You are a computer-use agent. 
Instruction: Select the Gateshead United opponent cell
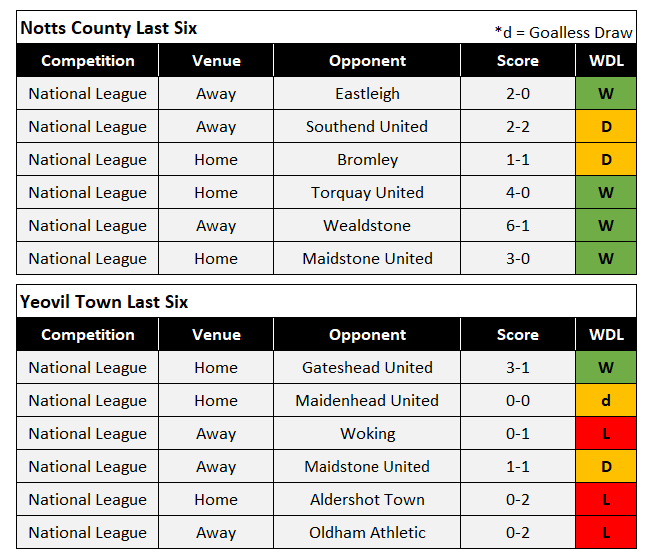tap(367, 368)
